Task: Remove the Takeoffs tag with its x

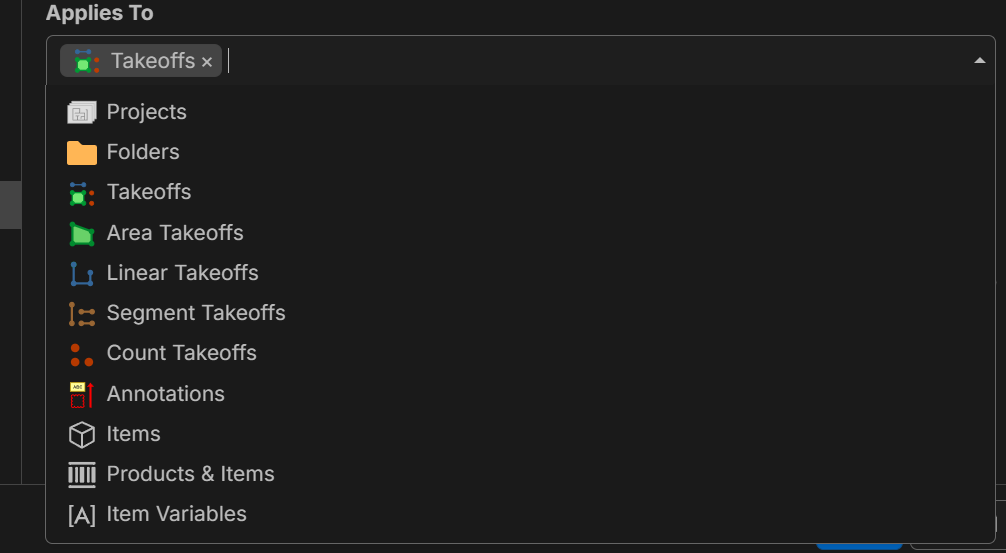Action: 207,62
